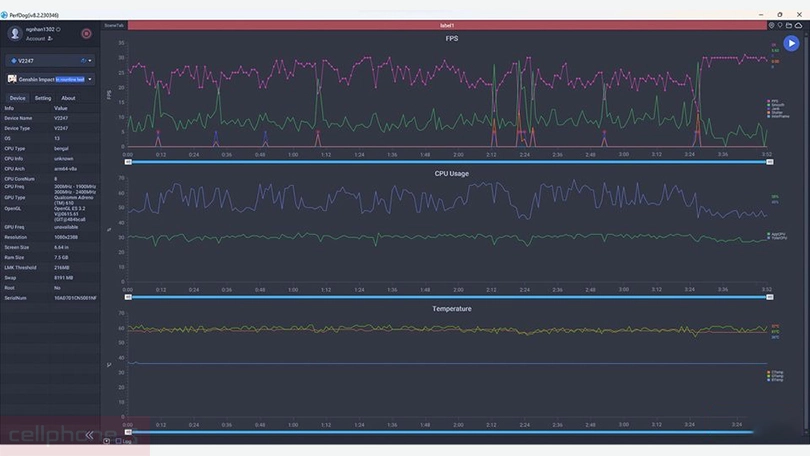Click the red record button
The height and width of the screenshot is (456, 810).
86,33
